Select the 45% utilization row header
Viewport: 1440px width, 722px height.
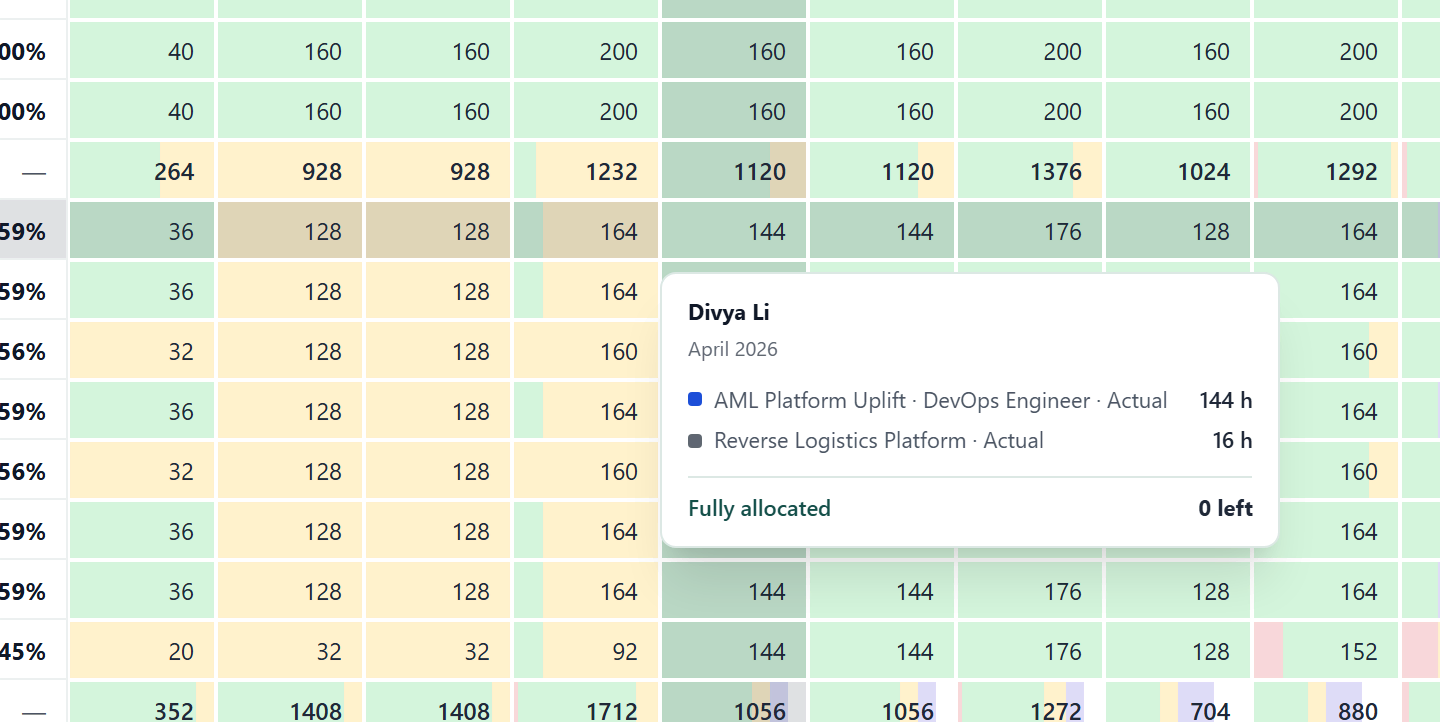(33, 651)
